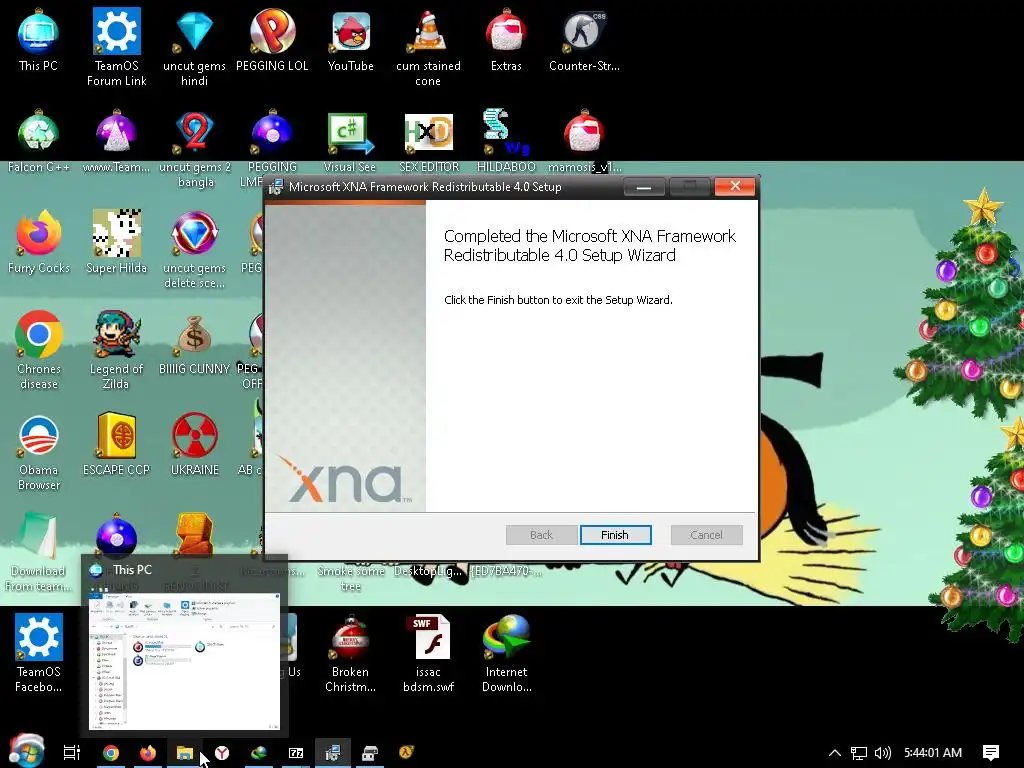Open the Visual See C# icon
This screenshot has height=768, width=1024.
tap(350, 140)
